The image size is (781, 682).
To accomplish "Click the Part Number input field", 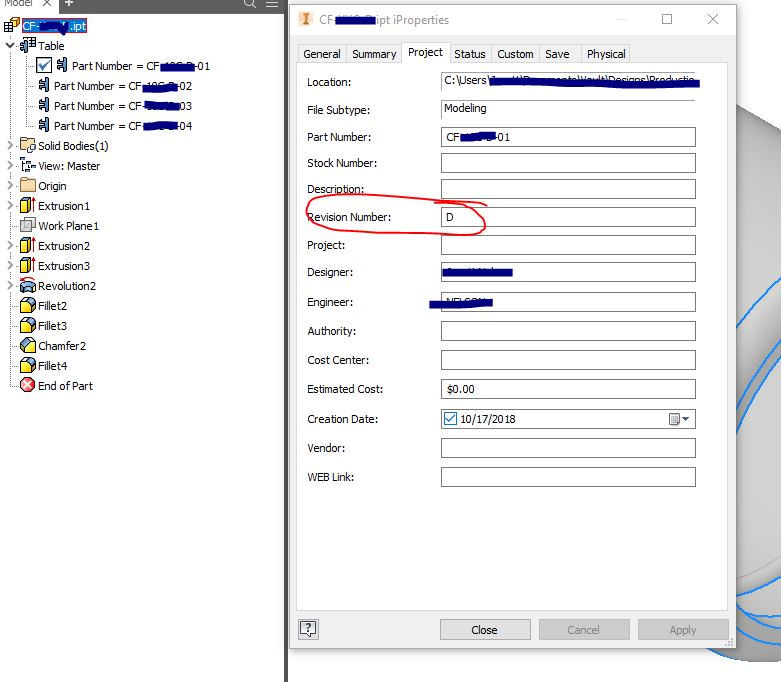I will pos(568,137).
